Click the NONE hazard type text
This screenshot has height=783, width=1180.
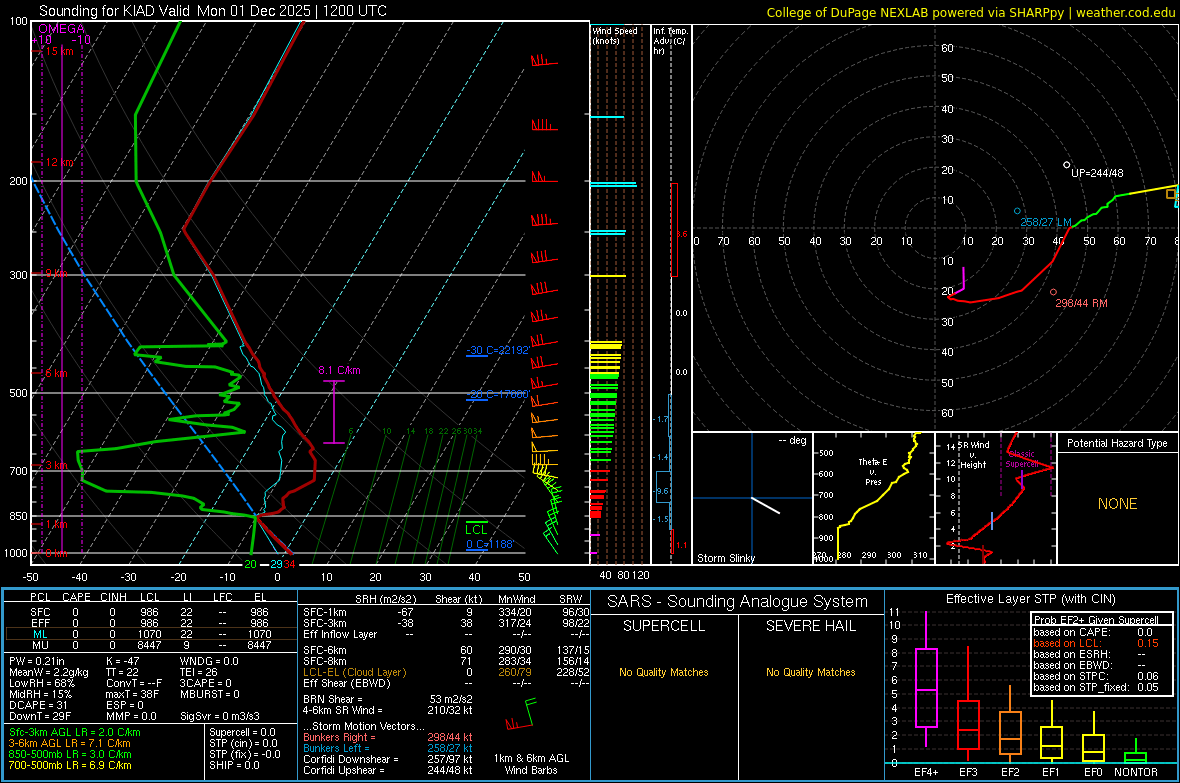pos(1117,504)
